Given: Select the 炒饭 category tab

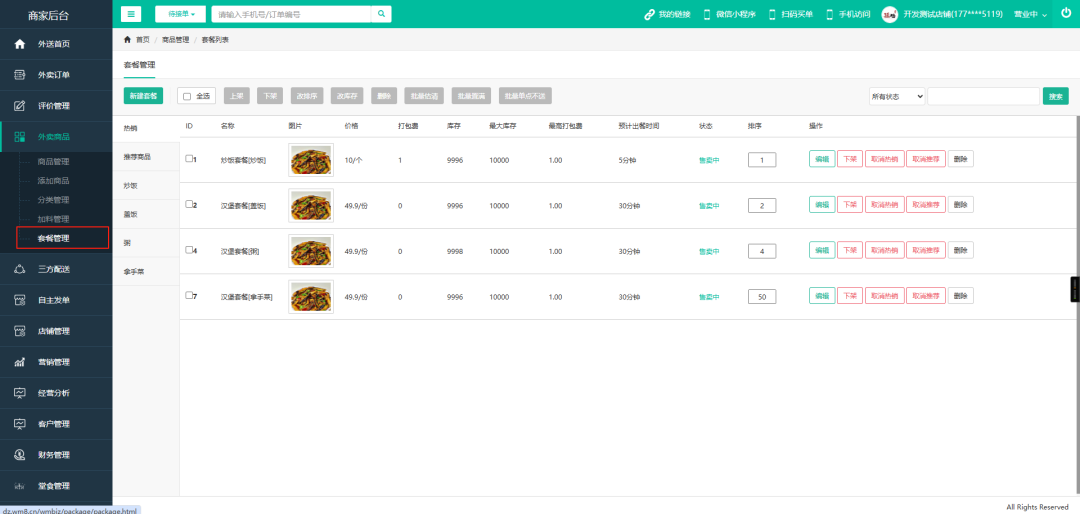Looking at the screenshot, I should [132, 186].
